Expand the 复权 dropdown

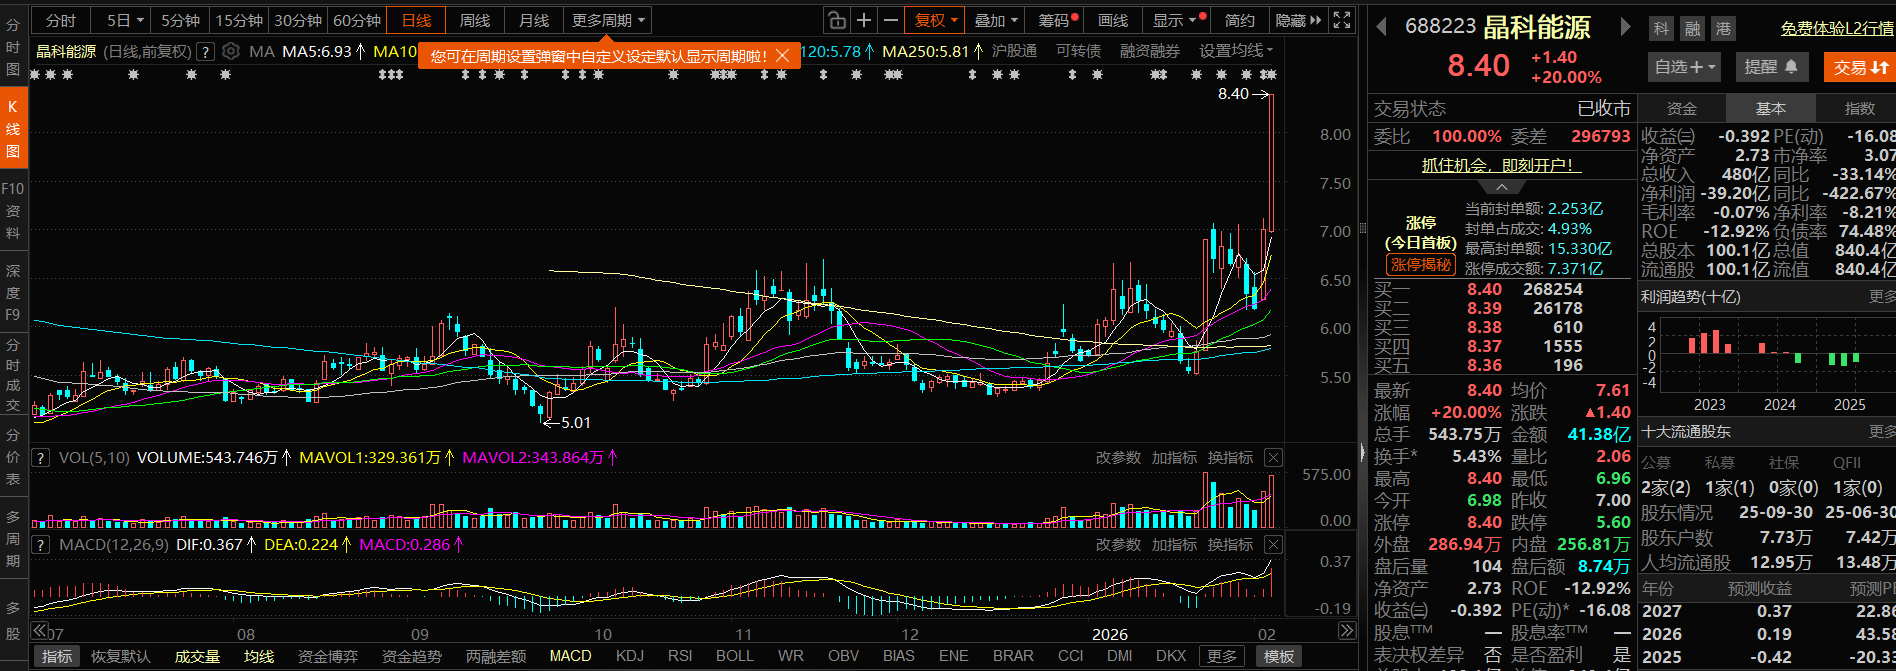936,20
